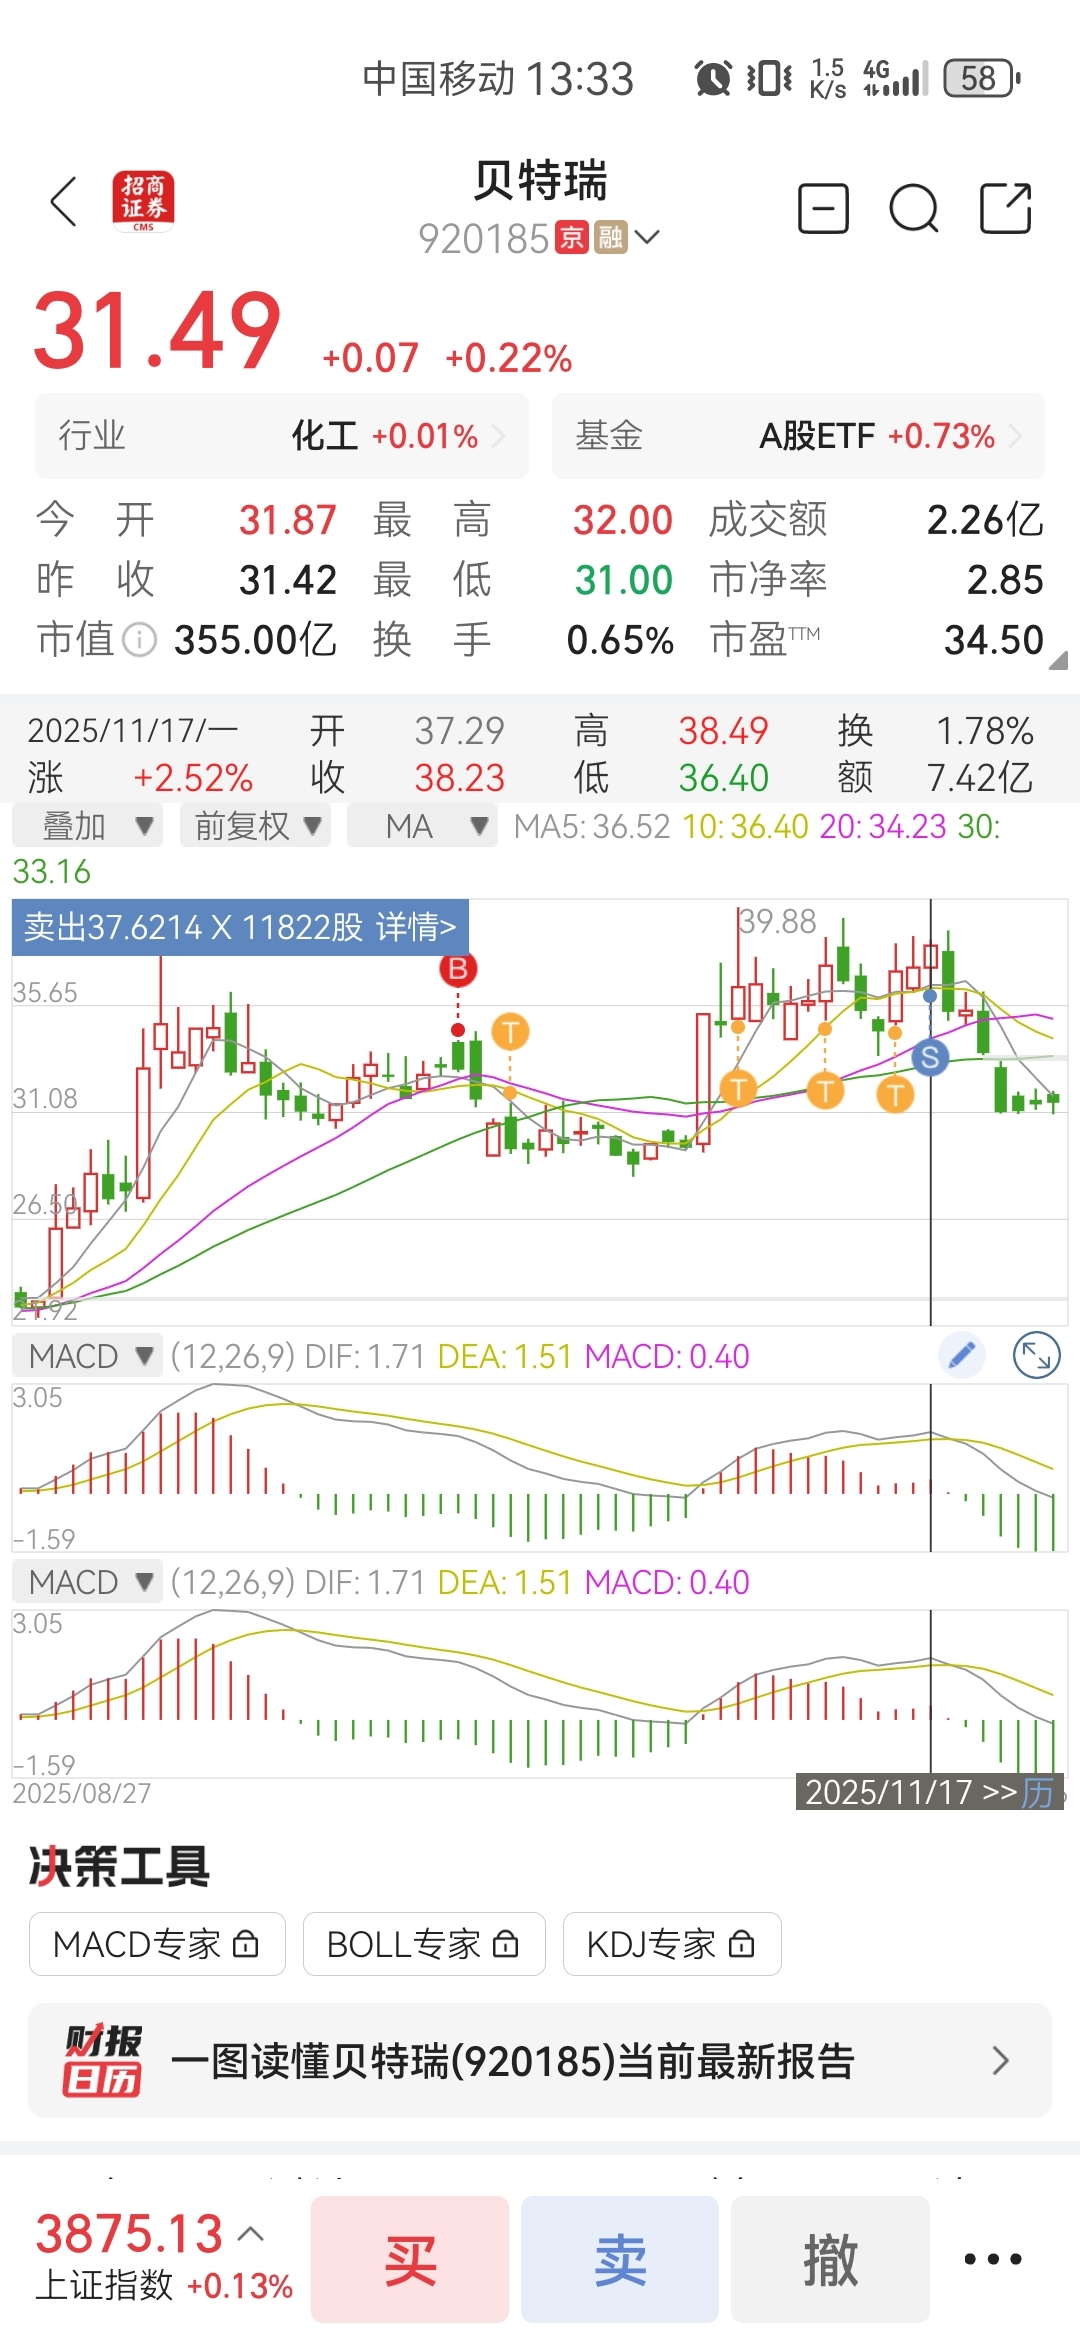This screenshot has height=2340, width=1080.
Task: Tap the 撤 cancel order button
Action: (830, 2259)
